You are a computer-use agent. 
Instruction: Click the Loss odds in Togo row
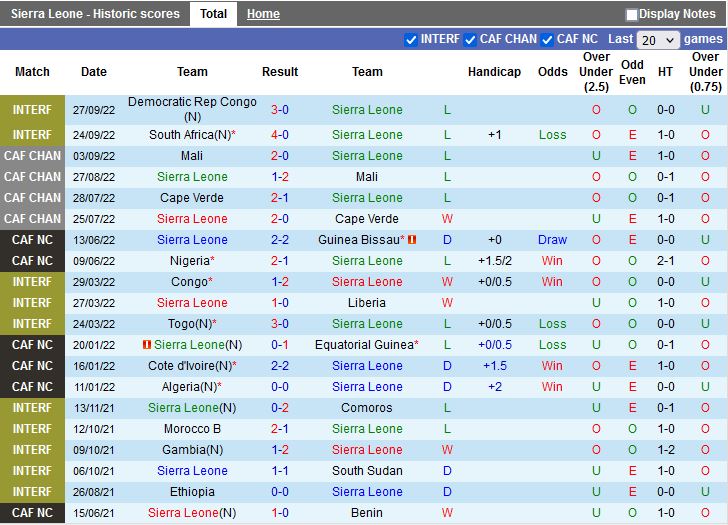552,324
